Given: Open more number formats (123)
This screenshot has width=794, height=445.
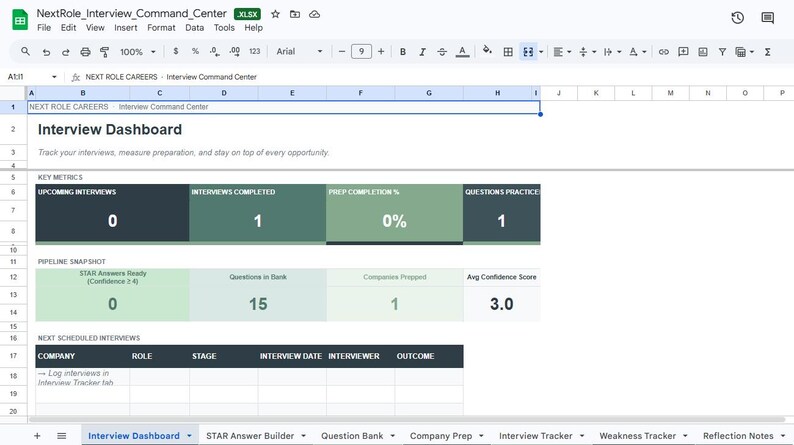Looking at the screenshot, I should point(255,51).
